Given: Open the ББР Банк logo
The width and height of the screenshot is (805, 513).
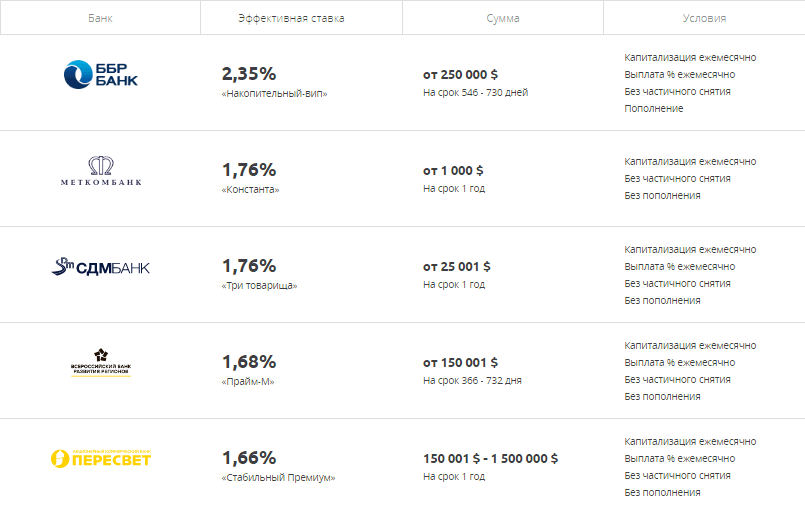Looking at the screenshot, I should pyautogui.click(x=101, y=74).
